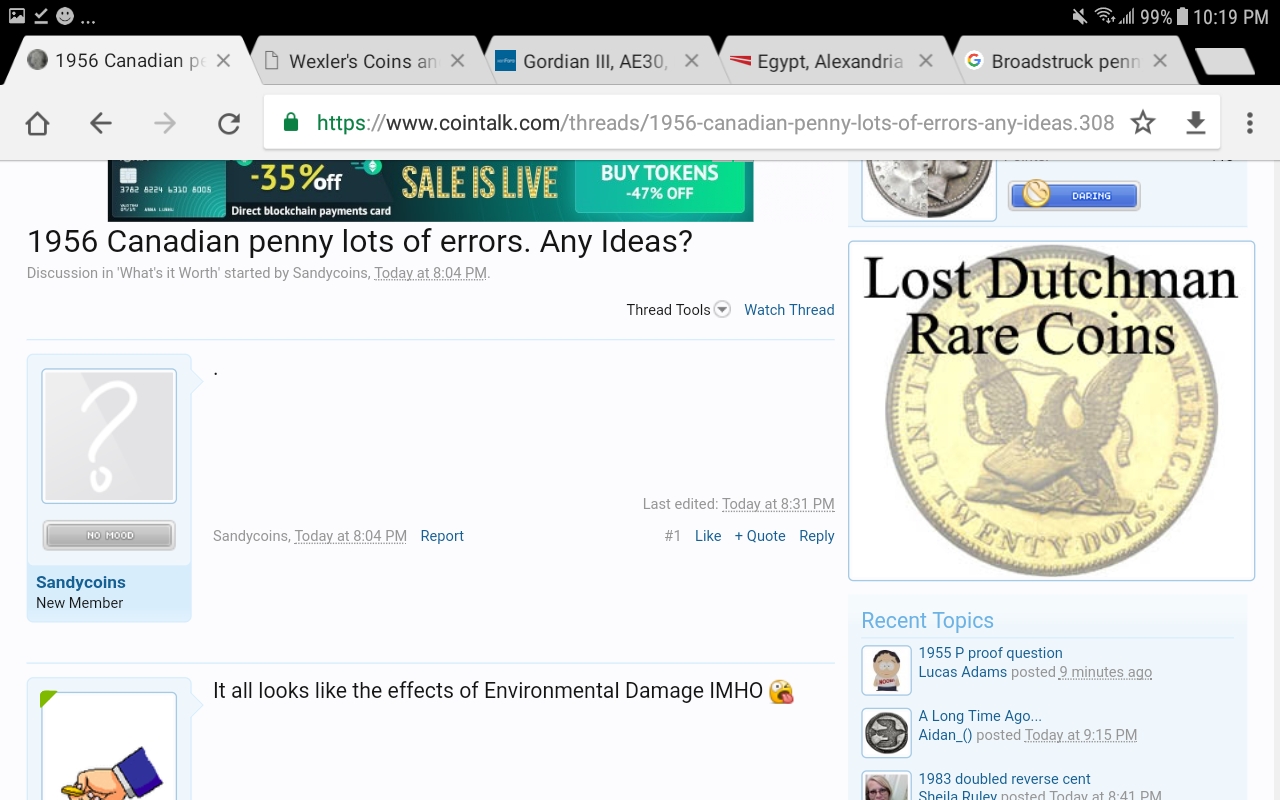Like Sandycoins' first post

pyautogui.click(x=708, y=536)
